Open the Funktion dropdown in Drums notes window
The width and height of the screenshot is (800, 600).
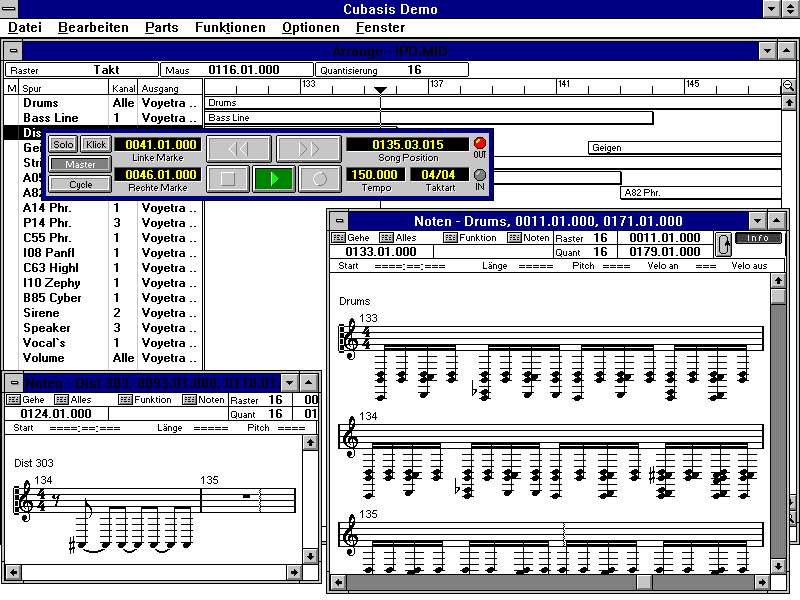coord(470,238)
